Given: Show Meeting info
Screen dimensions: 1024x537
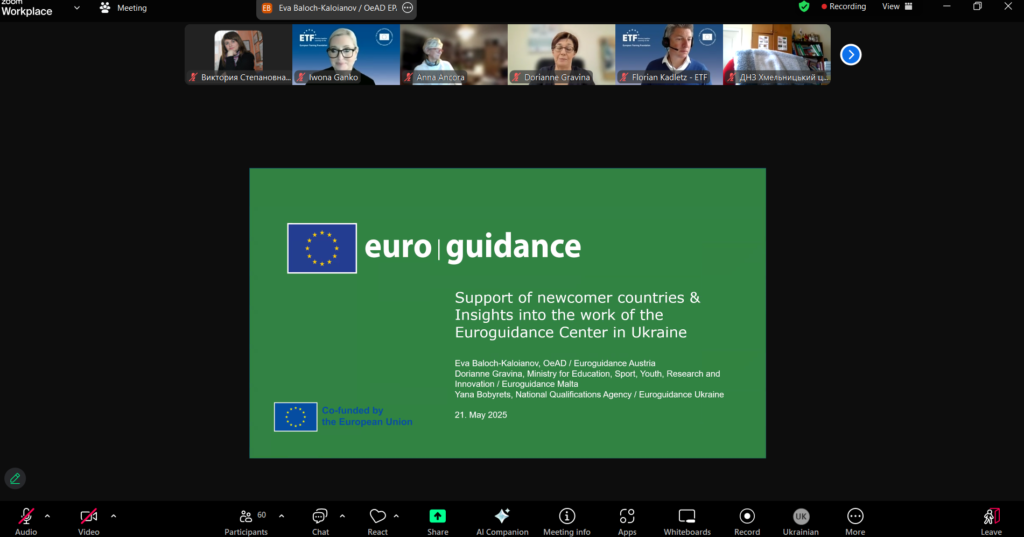Looking at the screenshot, I should click(x=567, y=521).
